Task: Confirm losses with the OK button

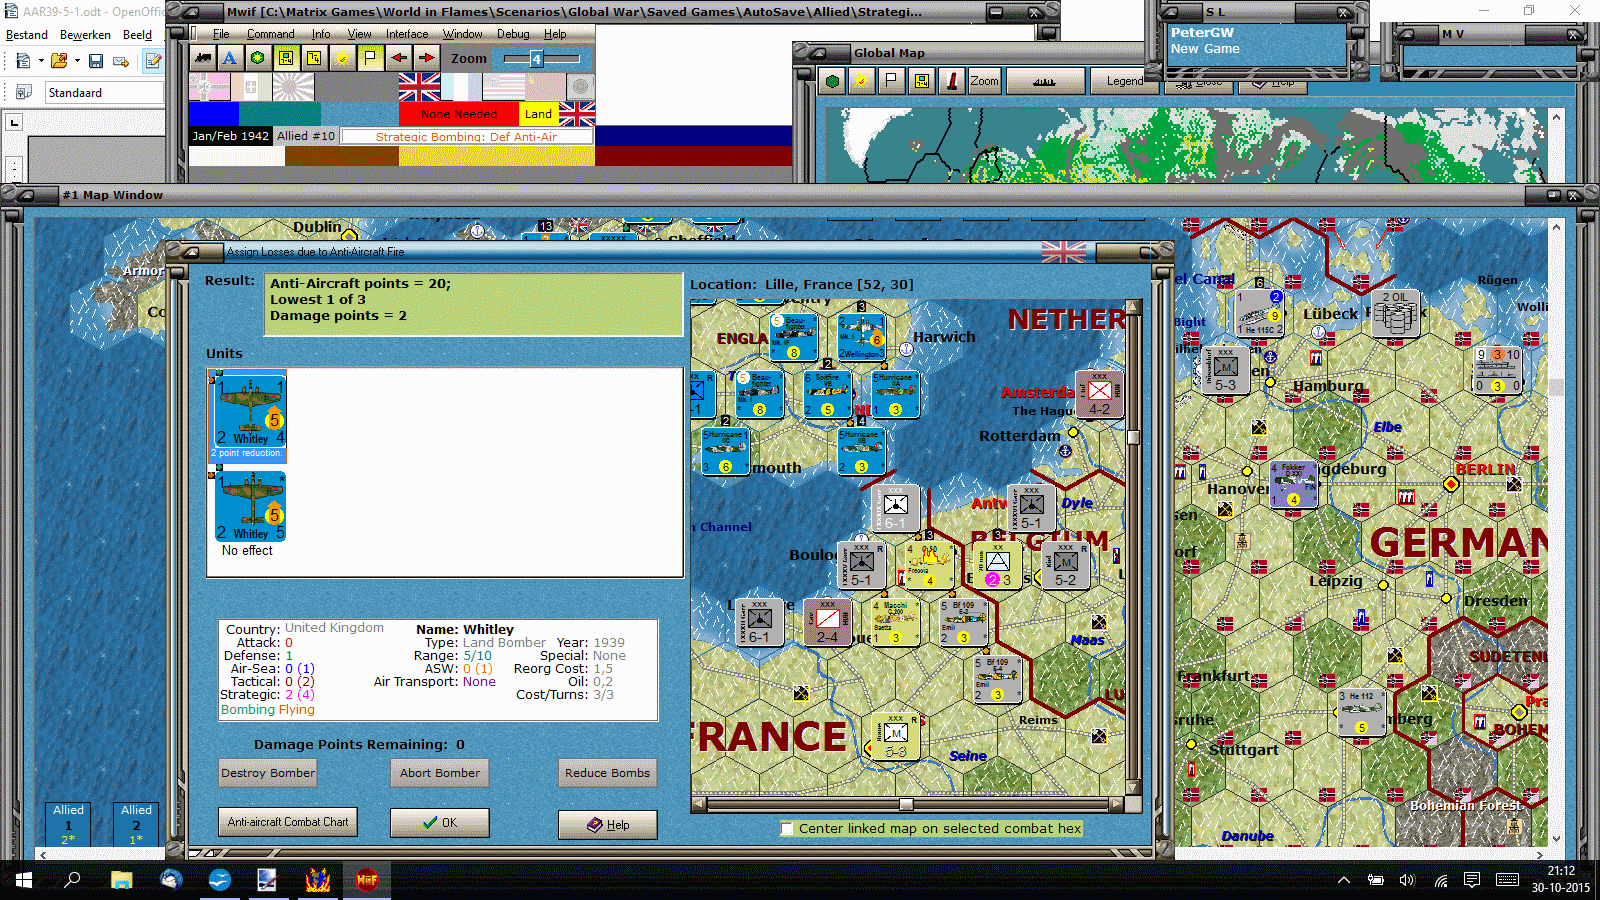Action: tap(440, 823)
